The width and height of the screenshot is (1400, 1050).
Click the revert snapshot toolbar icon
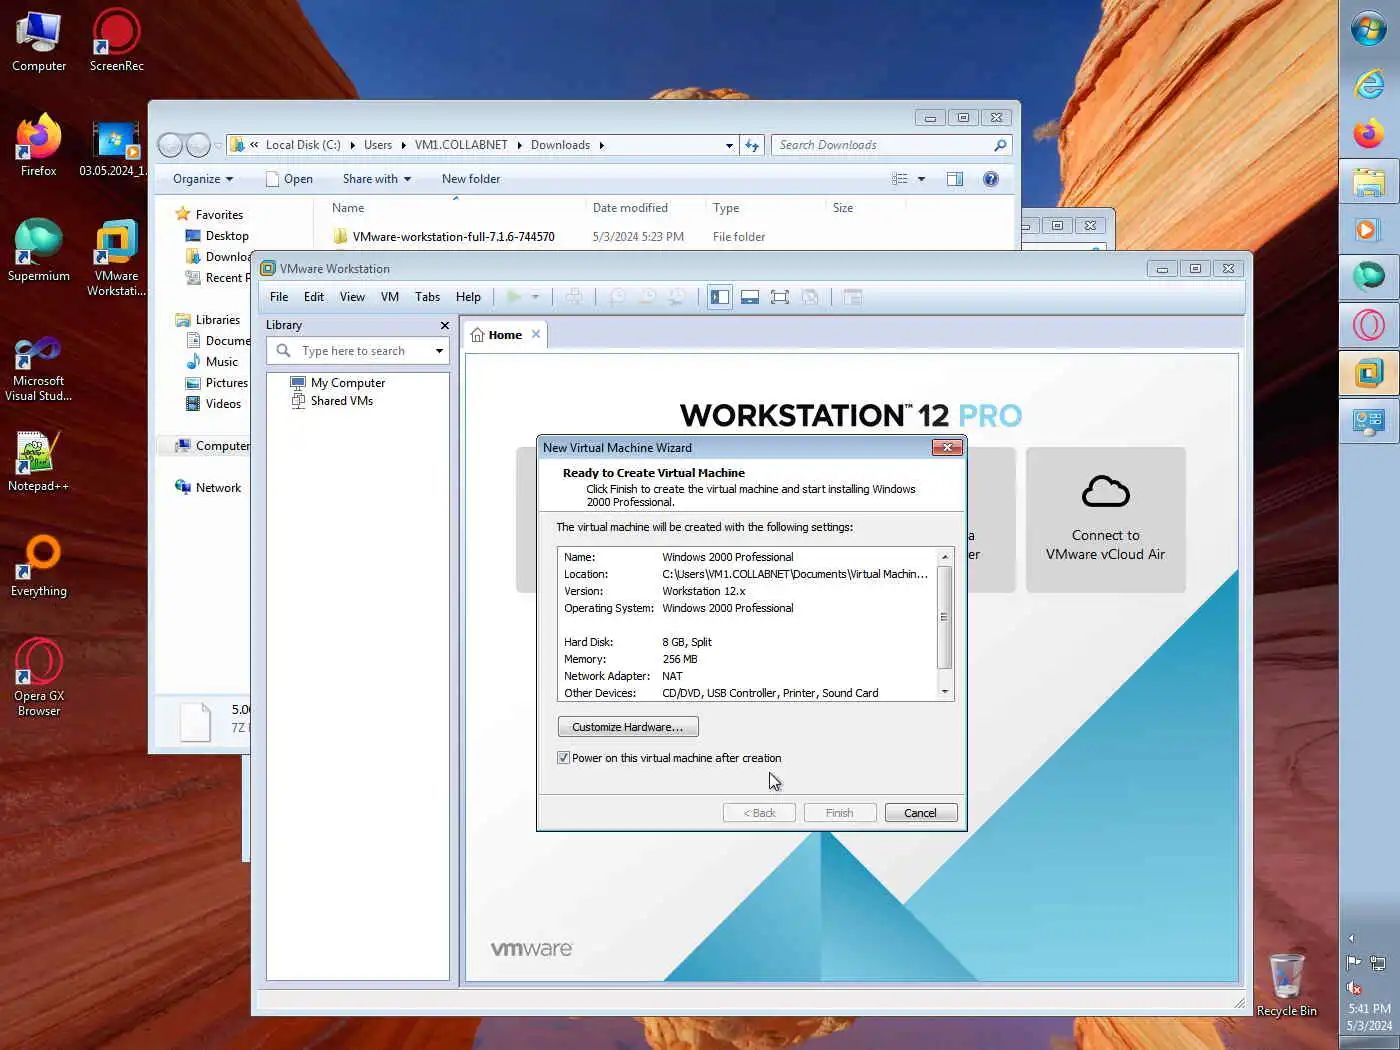(647, 297)
